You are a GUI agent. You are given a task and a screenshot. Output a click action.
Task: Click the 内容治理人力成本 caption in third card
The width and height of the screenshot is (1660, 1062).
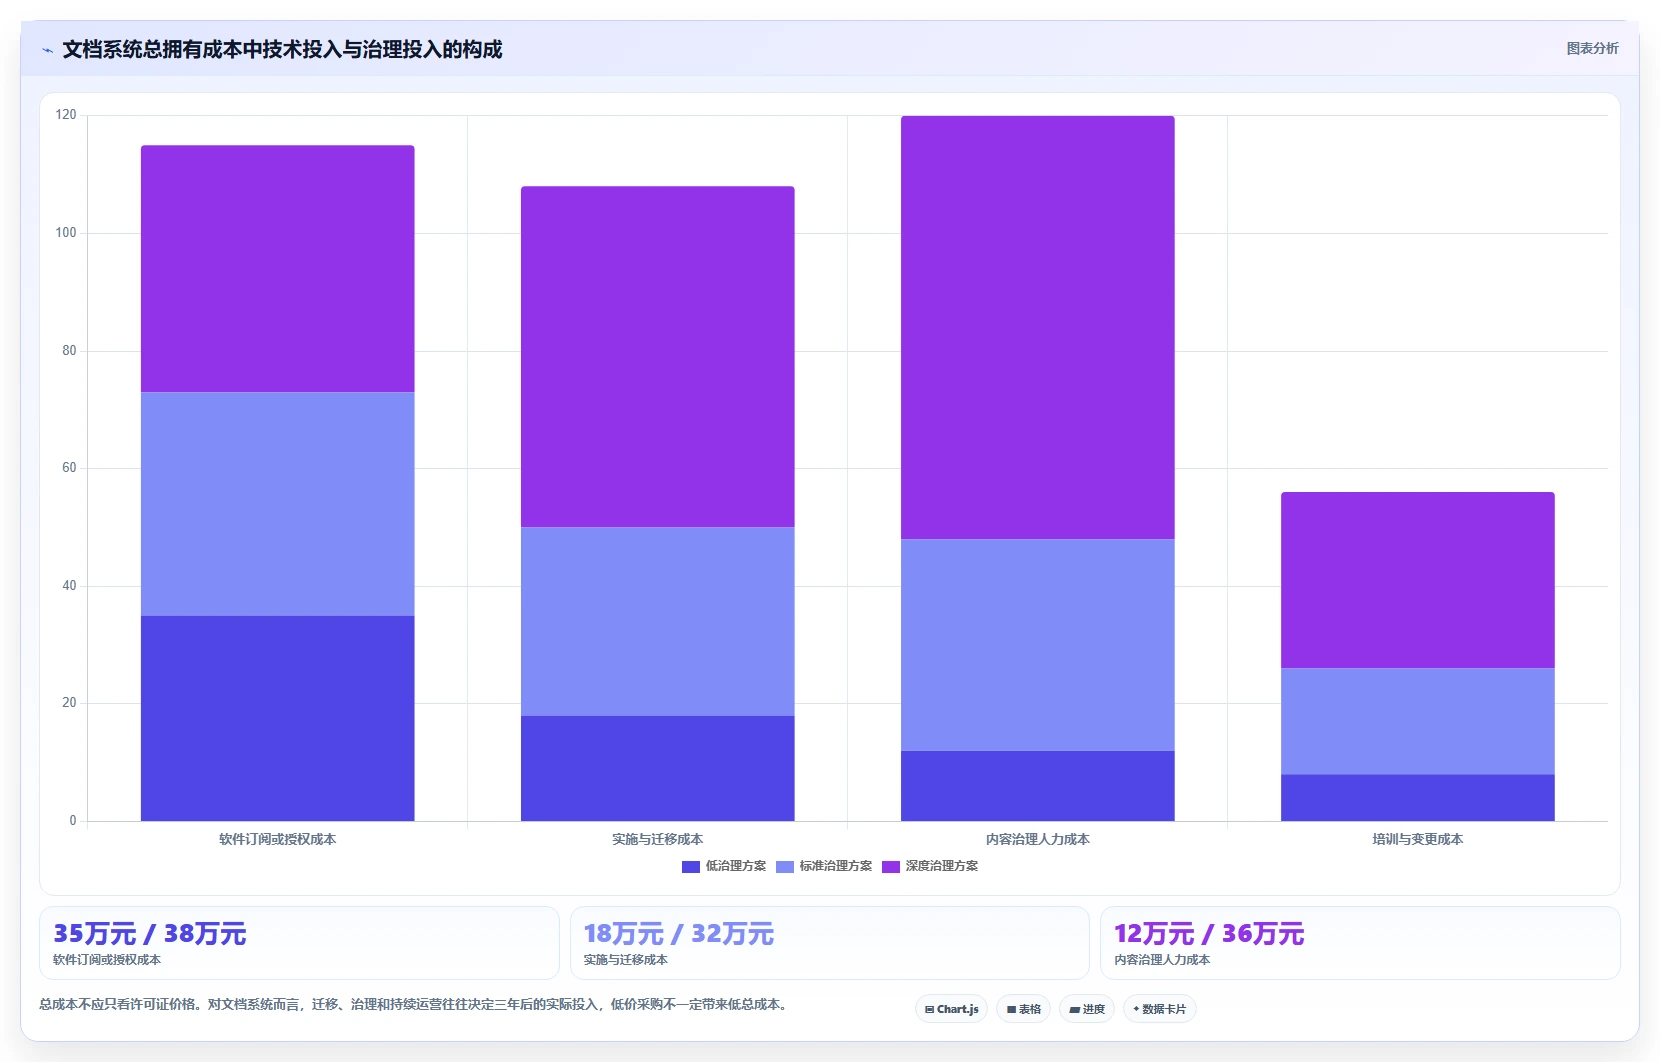tap(1162, 960)
